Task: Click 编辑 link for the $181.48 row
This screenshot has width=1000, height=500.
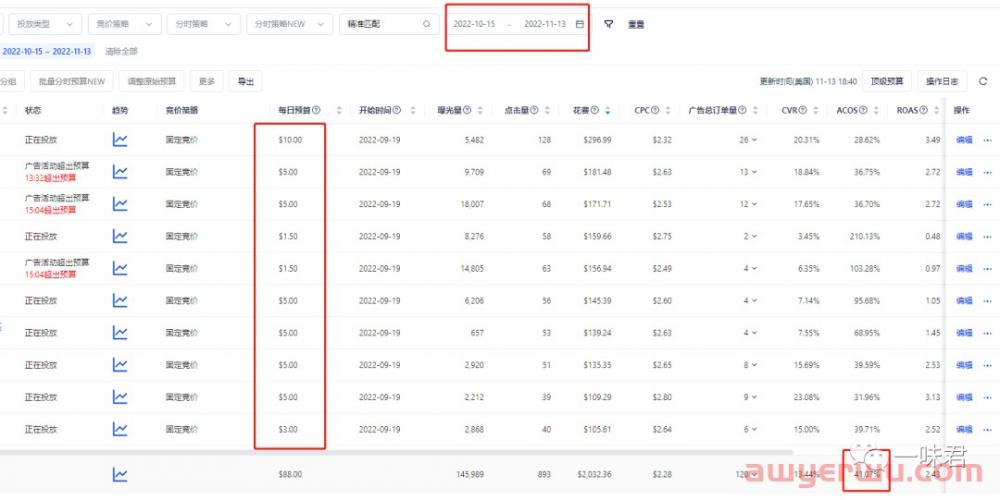Action: 964,172
